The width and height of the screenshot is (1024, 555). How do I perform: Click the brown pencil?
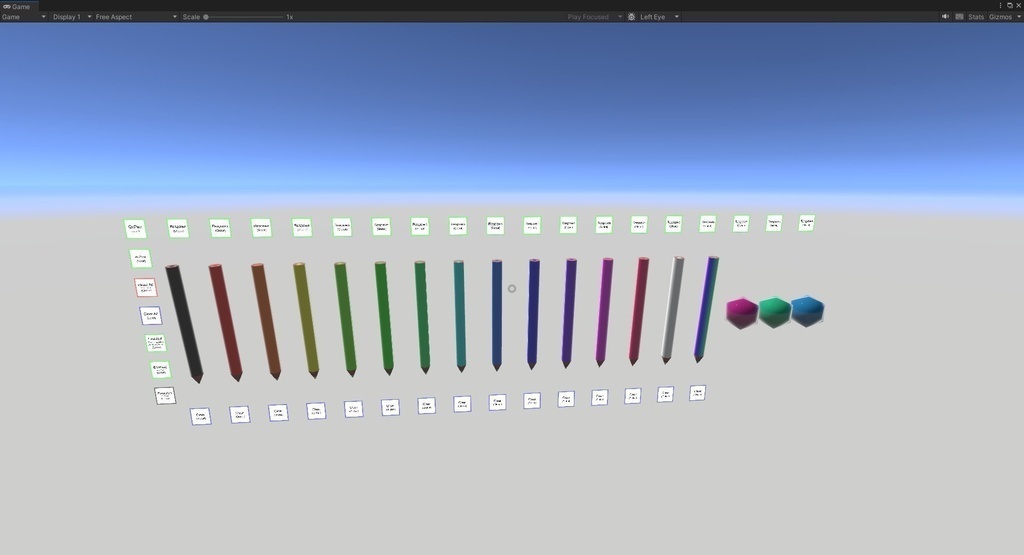click(x=266, y=321)
